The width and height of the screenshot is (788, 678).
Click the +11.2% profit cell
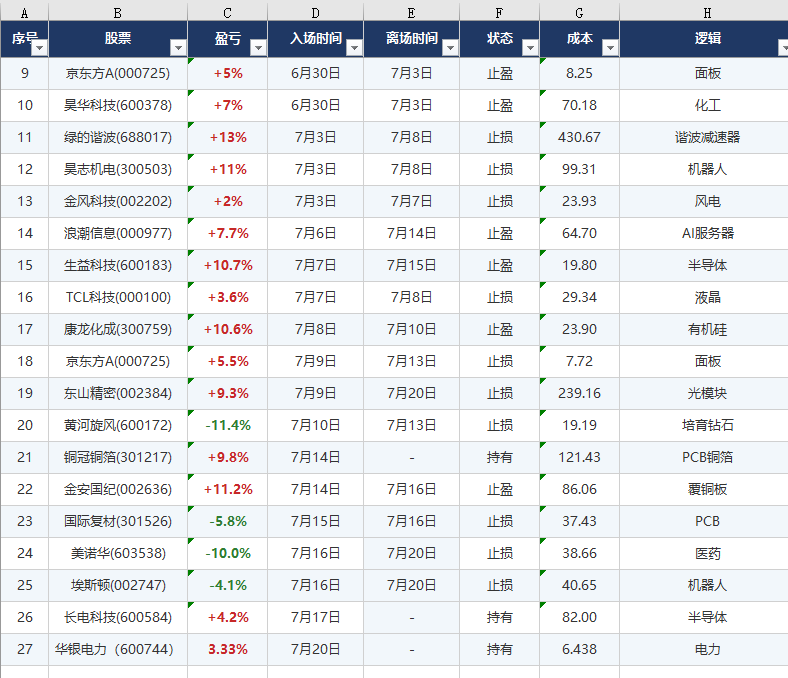[228, 489]
